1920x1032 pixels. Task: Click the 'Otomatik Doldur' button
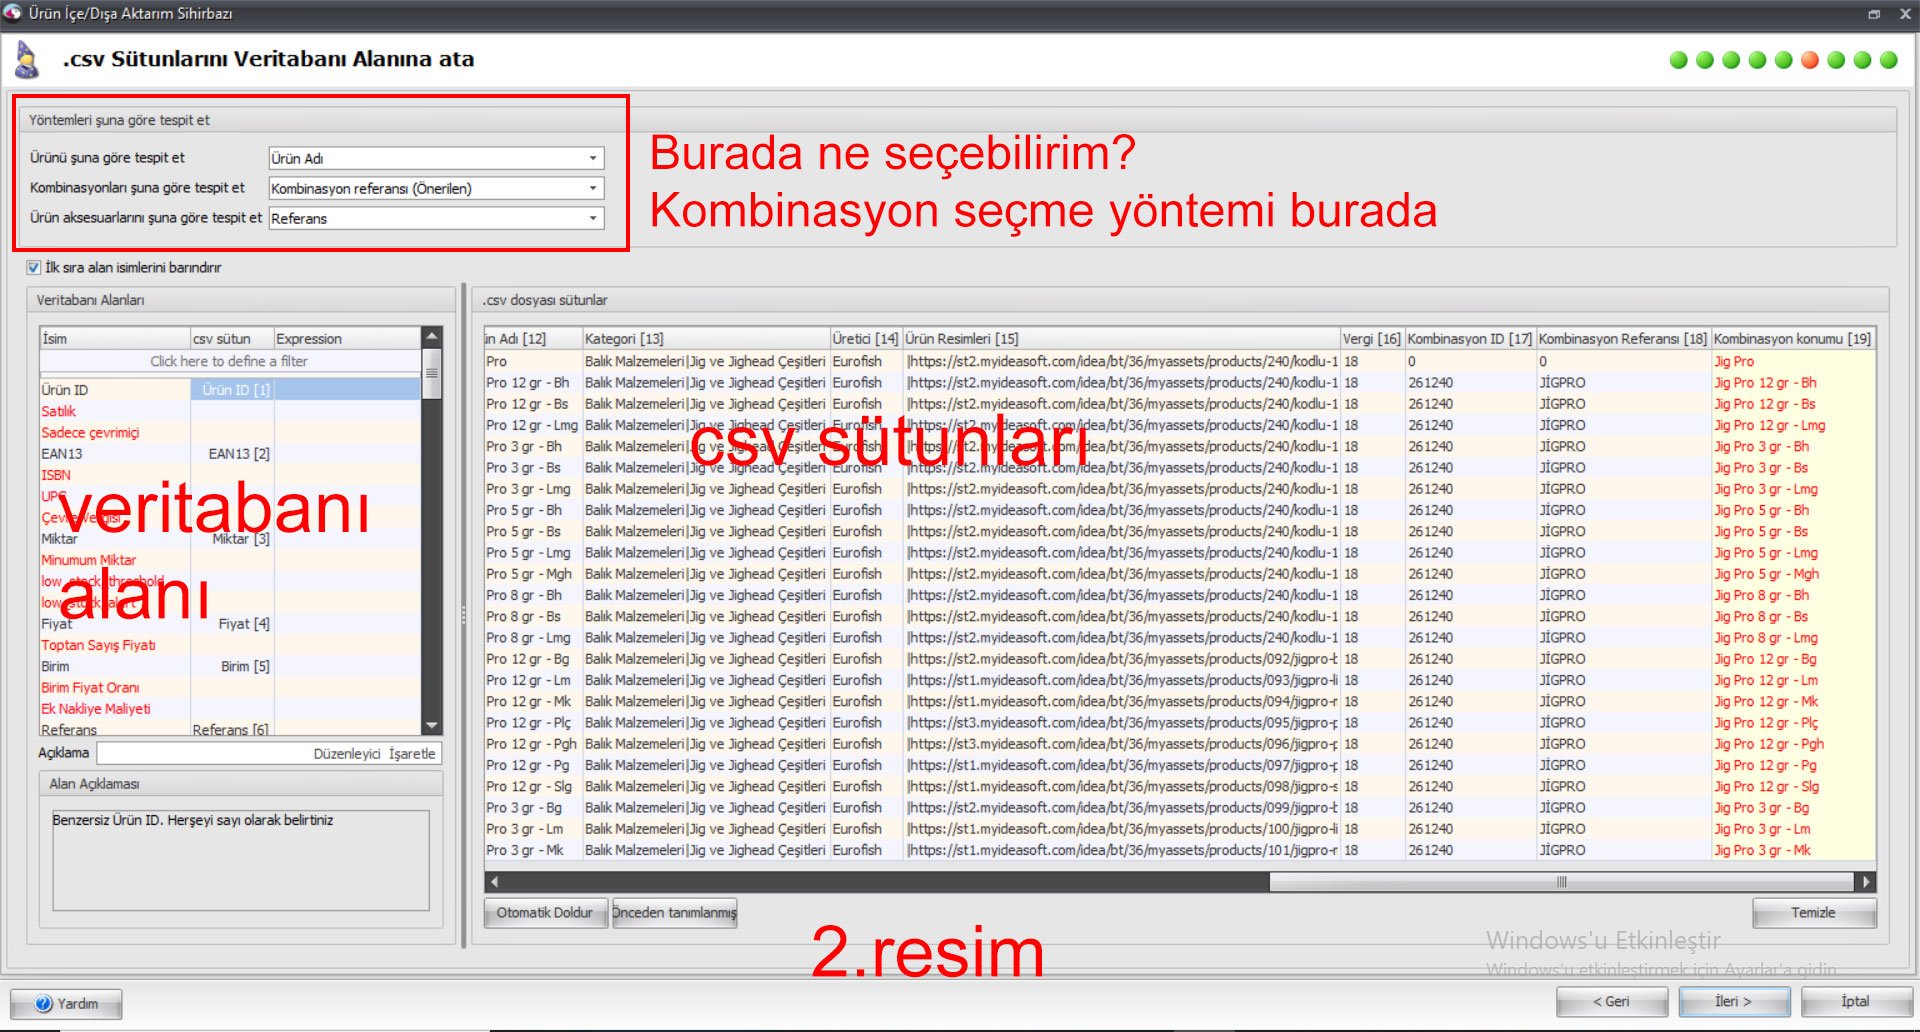(545, 913)
